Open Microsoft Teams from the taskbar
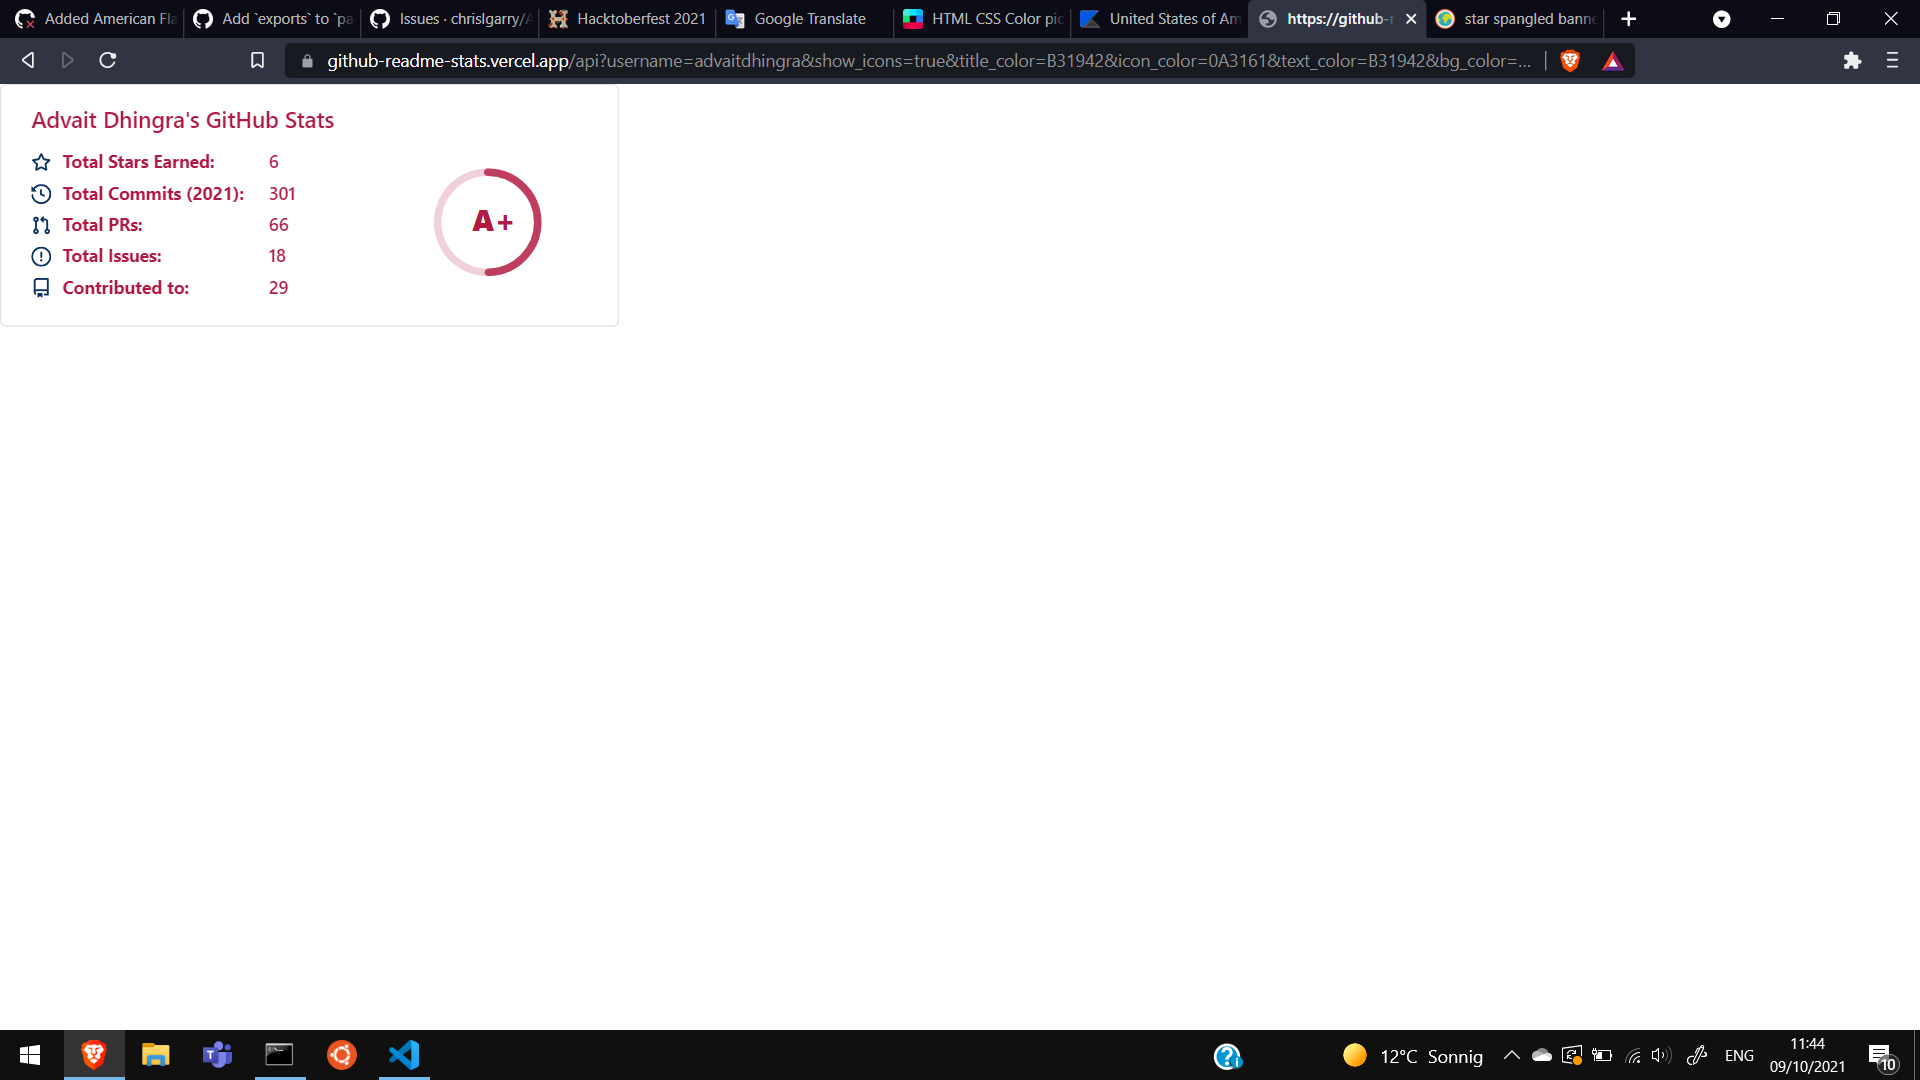This screenshot has width=1920, height=1080. (x=217, y=1055)
